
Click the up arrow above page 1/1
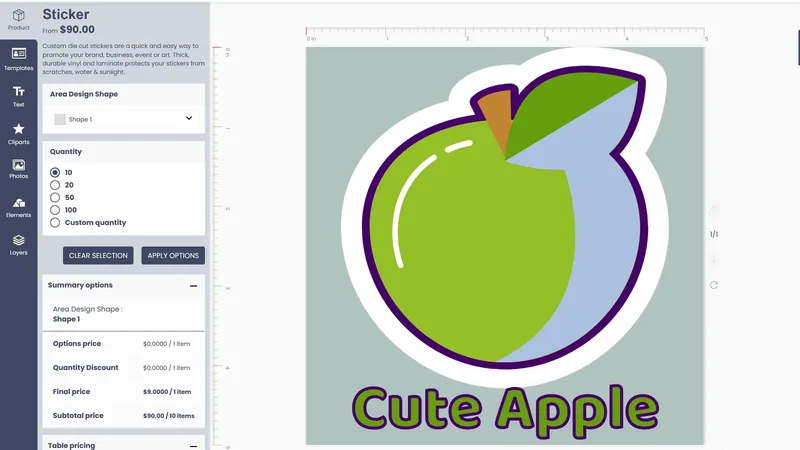[x=714, y=209]
